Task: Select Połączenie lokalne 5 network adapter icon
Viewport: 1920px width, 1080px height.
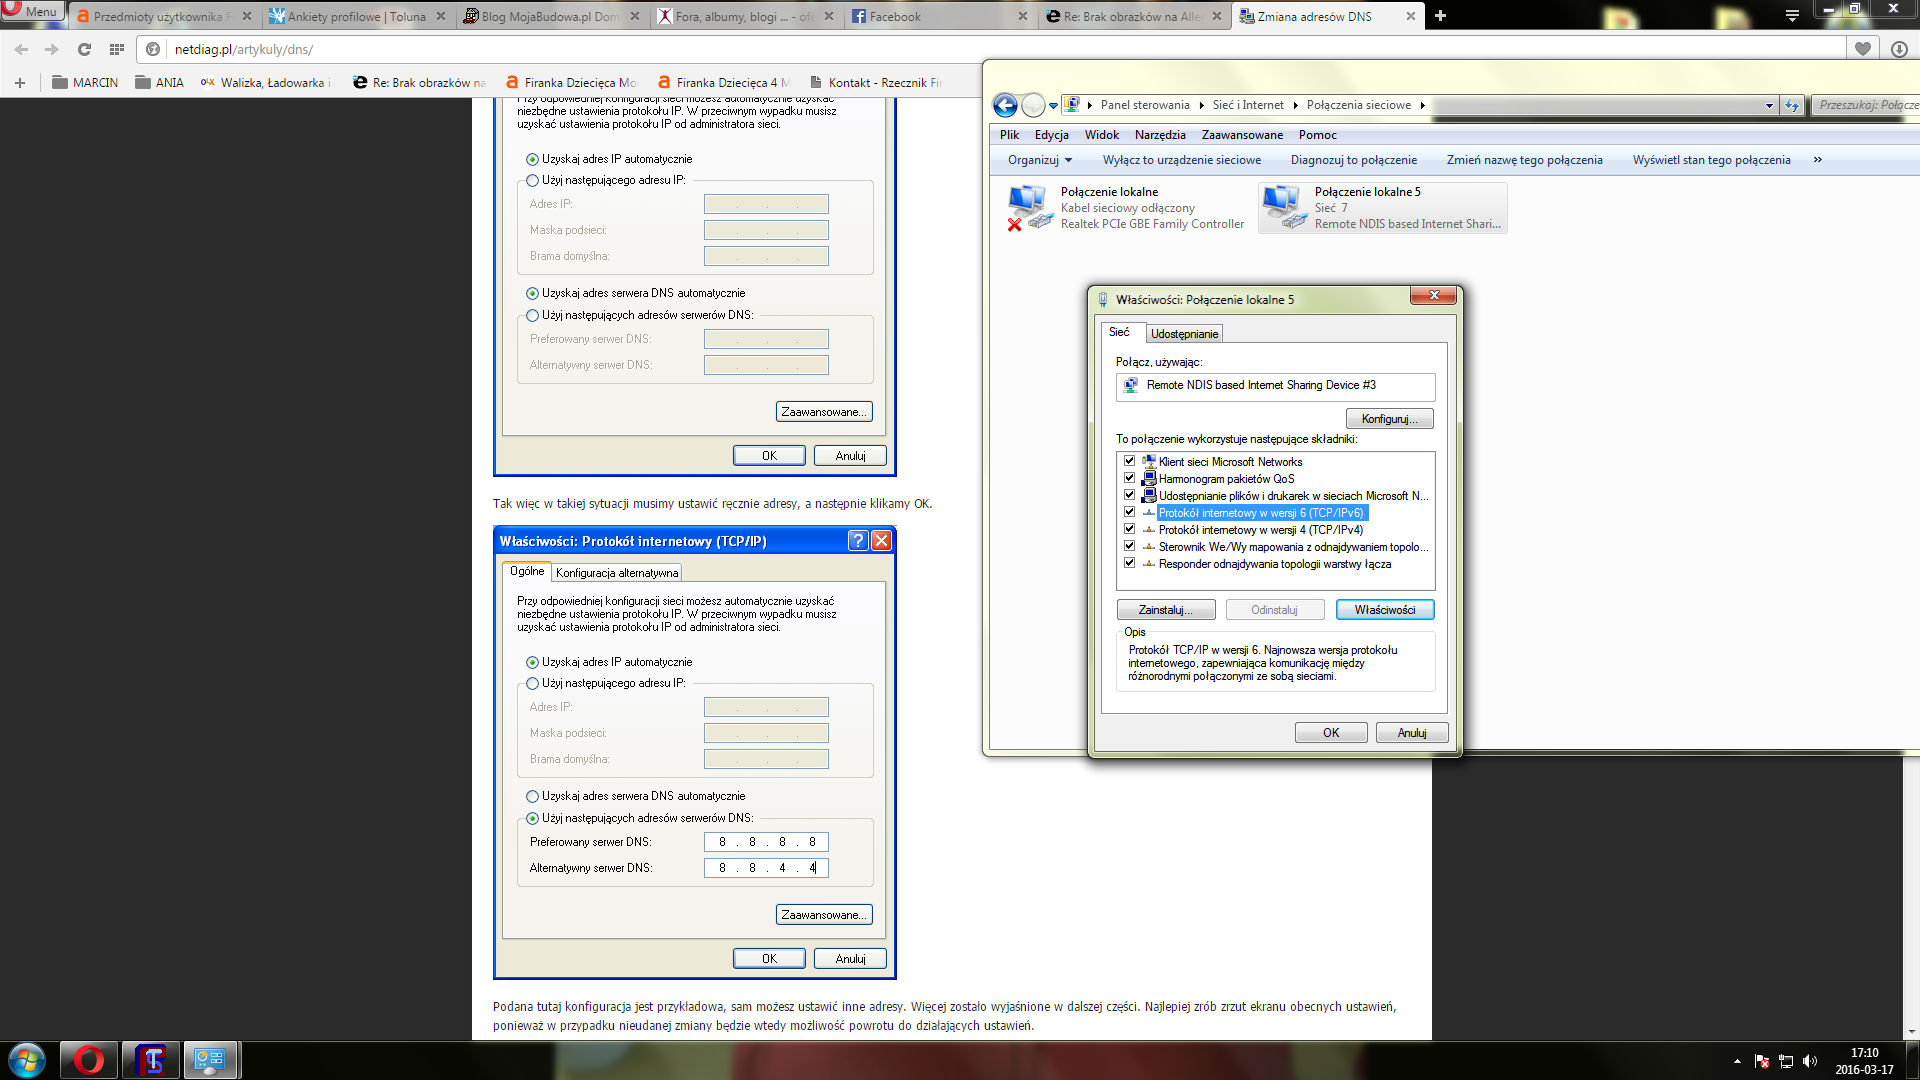Action: [x=1283, y=207]
